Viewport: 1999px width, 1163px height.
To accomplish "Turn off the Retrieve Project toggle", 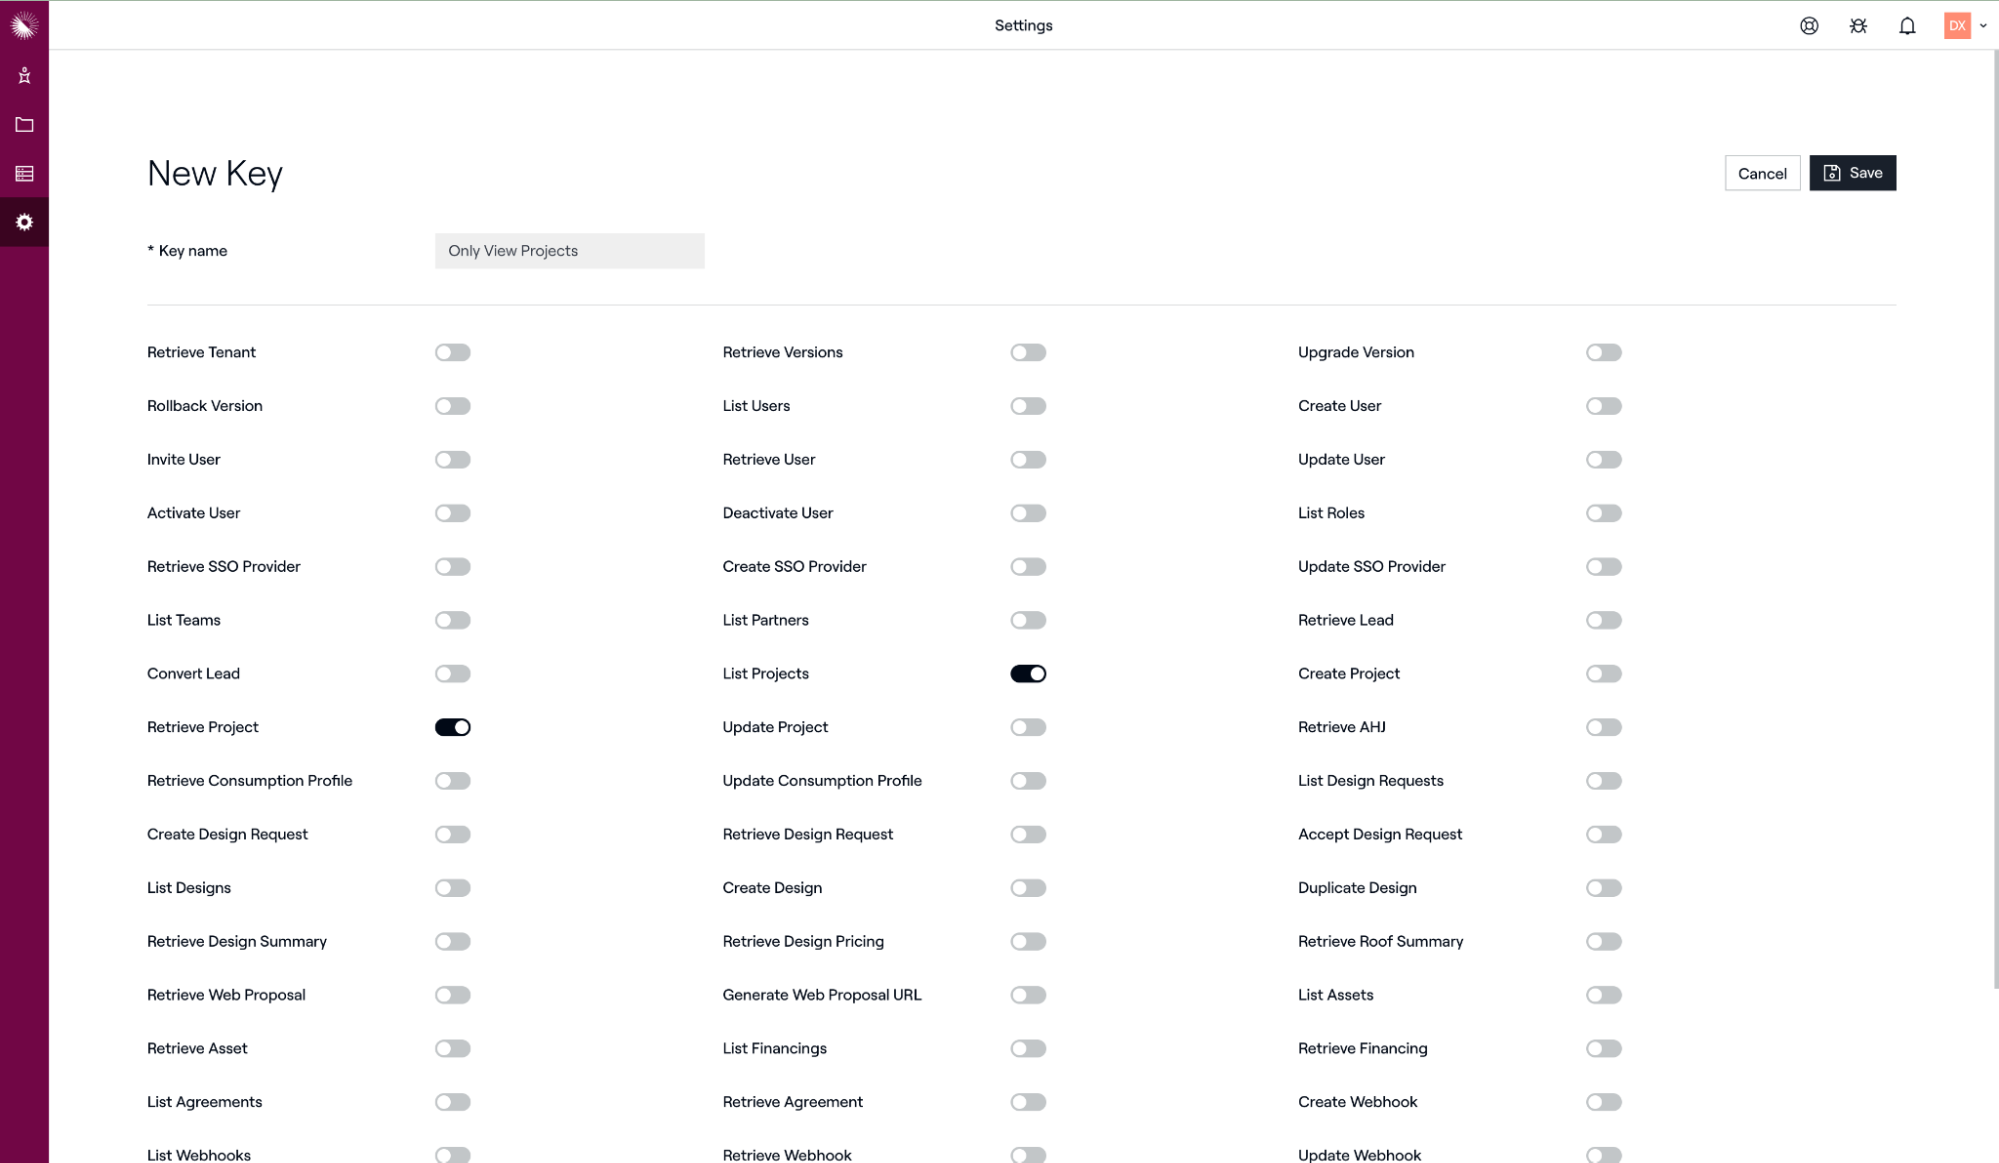I will click(452, 727).
